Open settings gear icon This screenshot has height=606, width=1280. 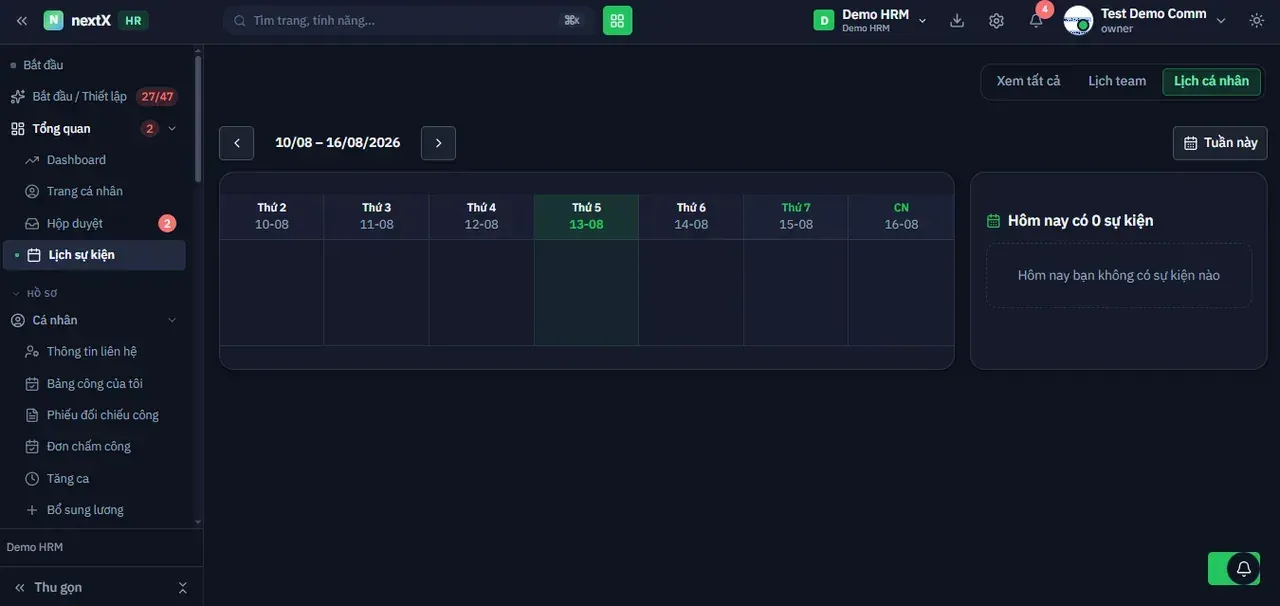pos(996,20)
